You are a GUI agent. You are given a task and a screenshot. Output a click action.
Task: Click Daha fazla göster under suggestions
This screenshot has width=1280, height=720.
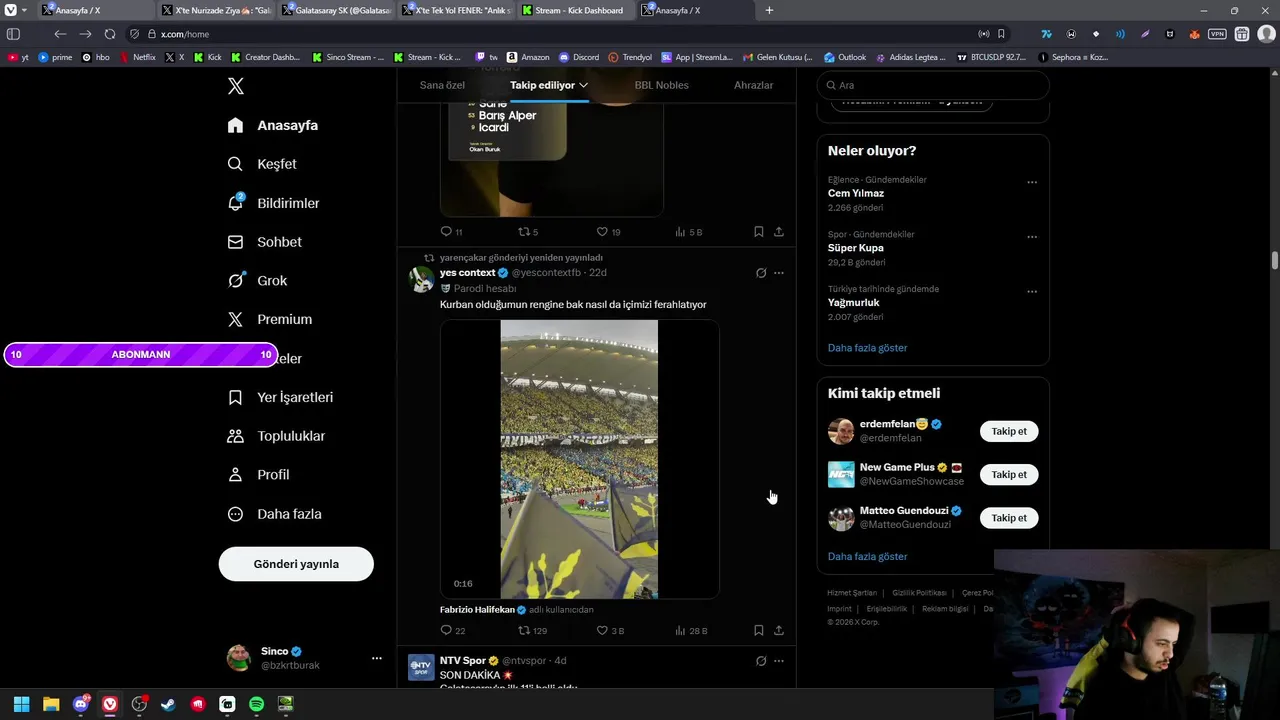point(868,556)
